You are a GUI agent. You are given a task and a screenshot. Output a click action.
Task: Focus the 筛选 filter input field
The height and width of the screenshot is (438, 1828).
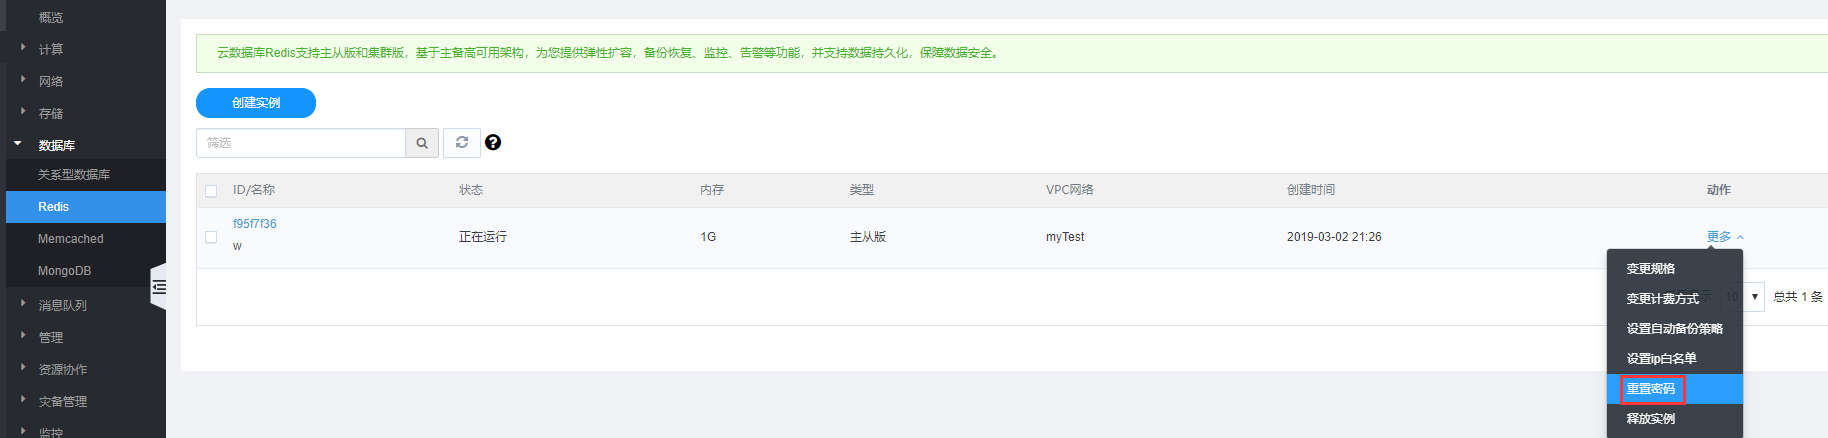pos(301,143)
